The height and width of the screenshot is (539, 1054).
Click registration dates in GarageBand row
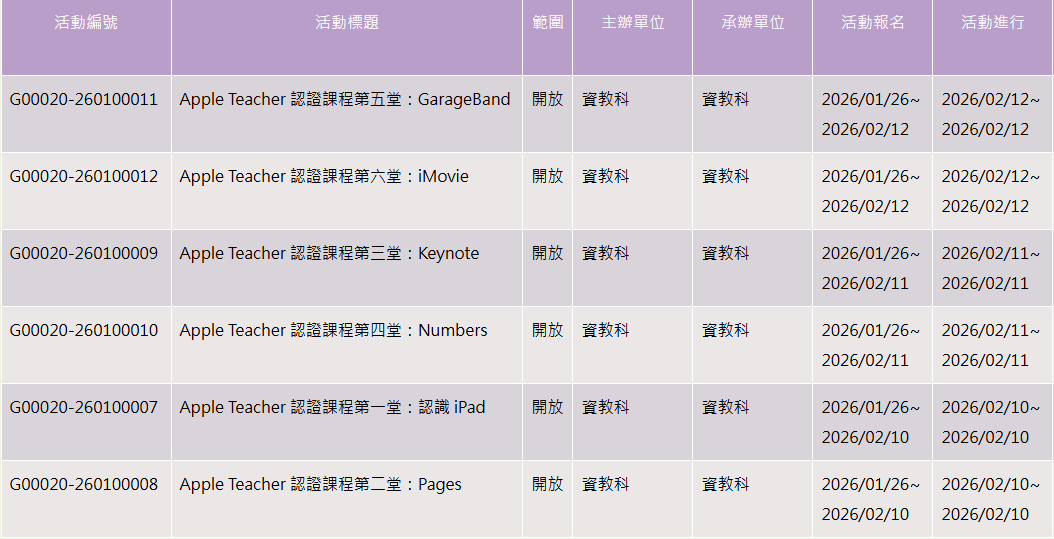pos(871,114)
